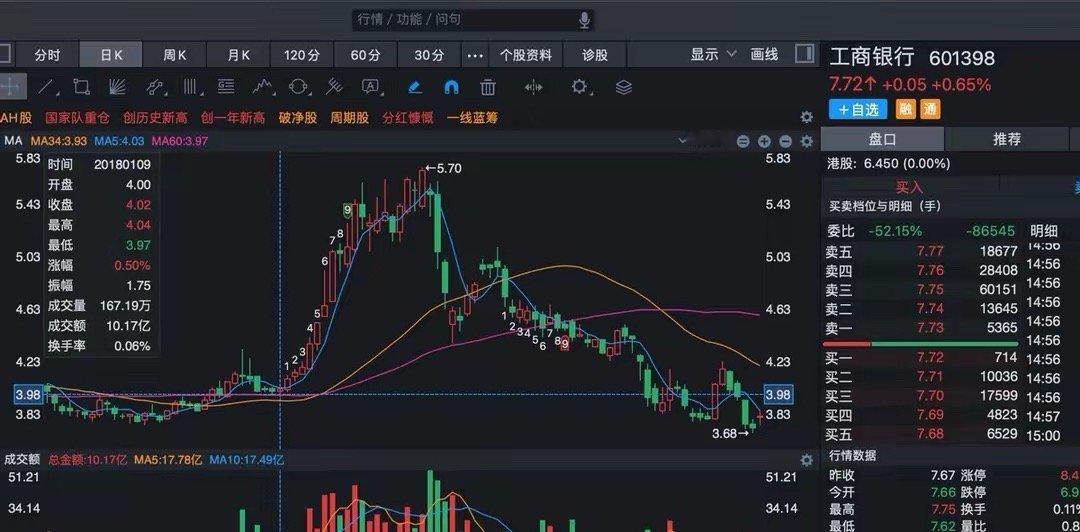Switch to the 推荐 recommendations tab

click(x=1007, y=139)
